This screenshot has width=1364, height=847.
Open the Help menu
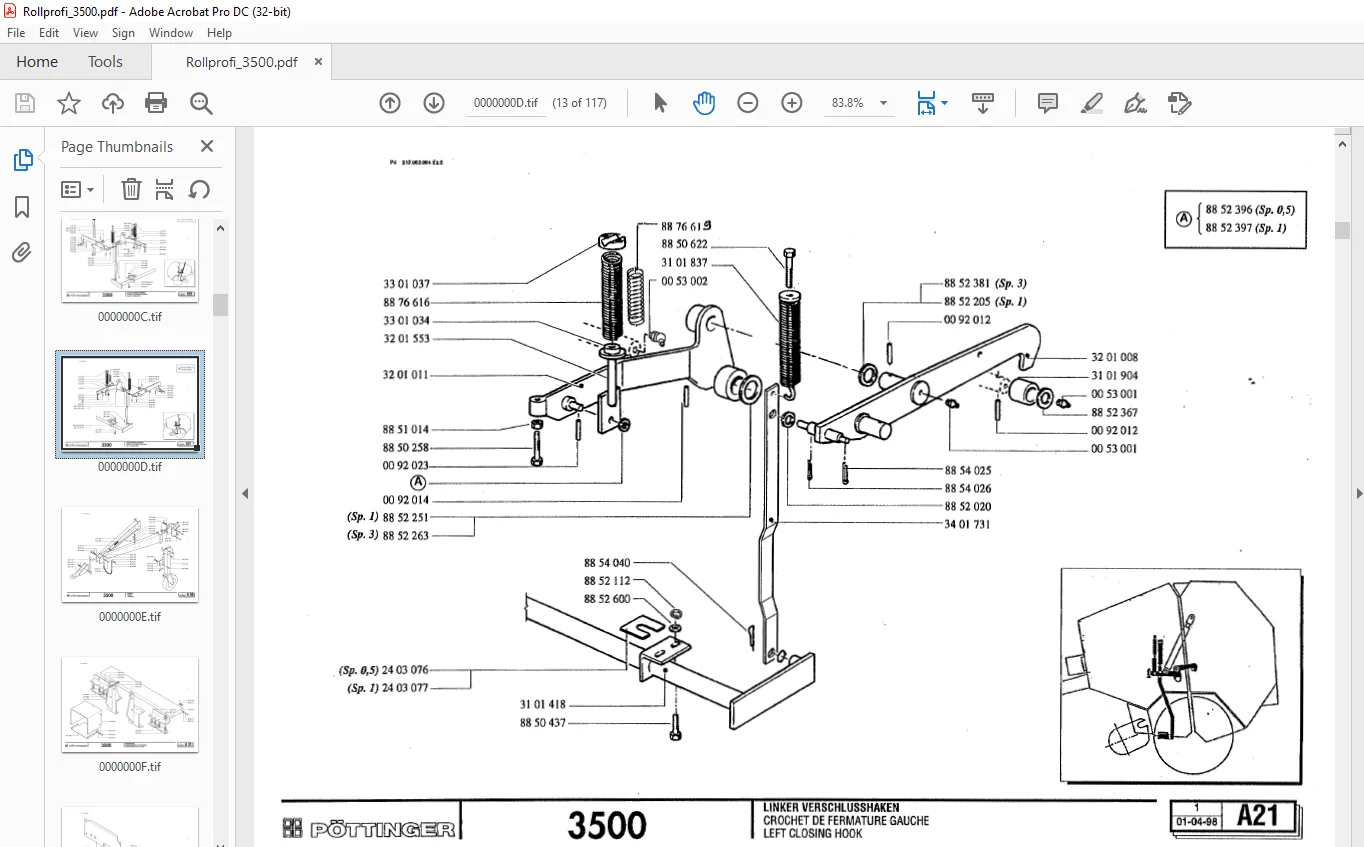[x=219, y=33]
